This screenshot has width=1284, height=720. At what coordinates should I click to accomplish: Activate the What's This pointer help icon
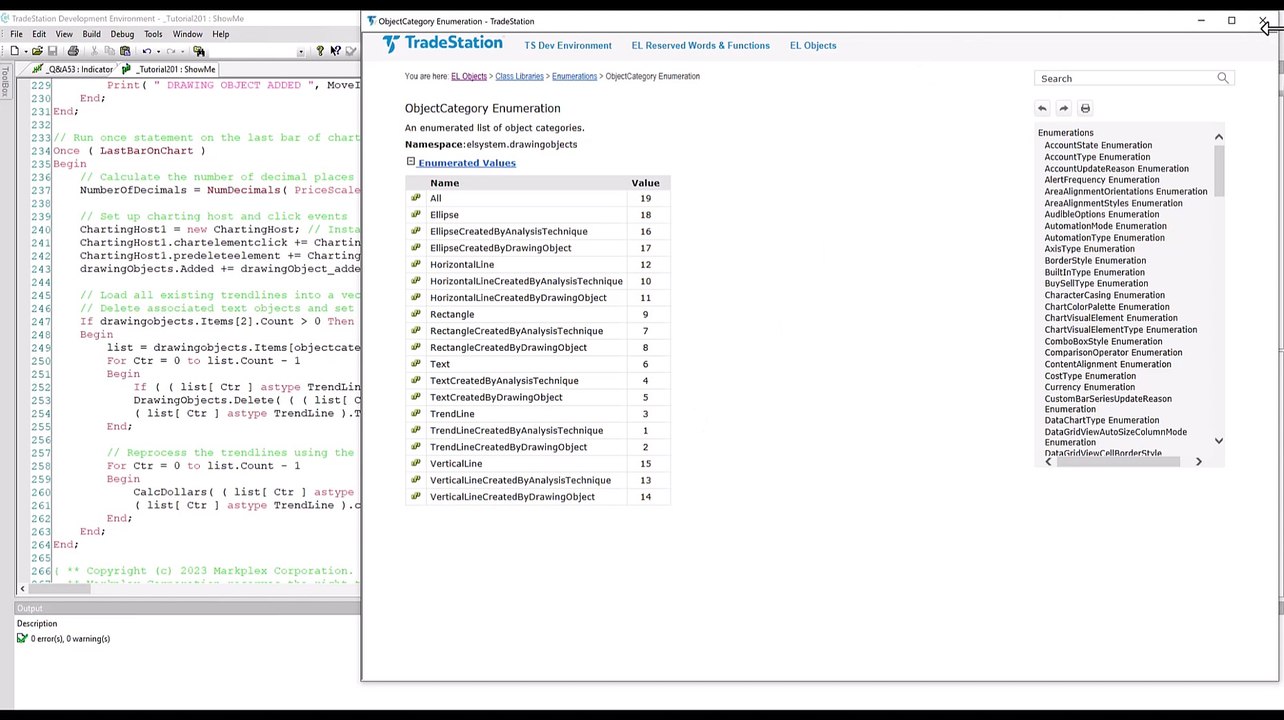[335, 51]
